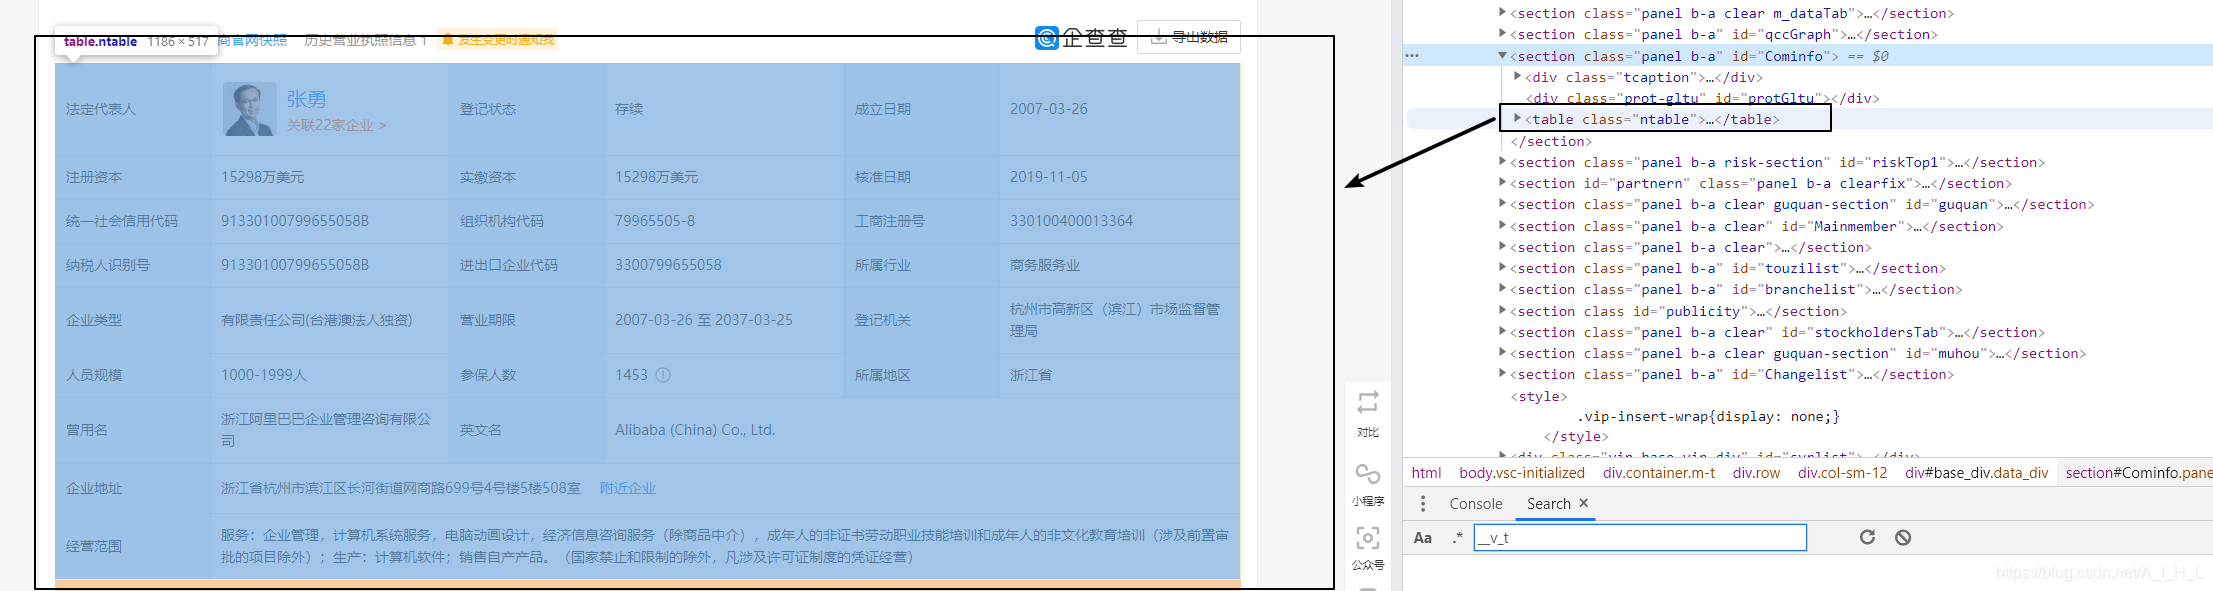Click the 导出数据 export button
Viewport: 2213px width, 591px height.
click(x=1189, y=37)
